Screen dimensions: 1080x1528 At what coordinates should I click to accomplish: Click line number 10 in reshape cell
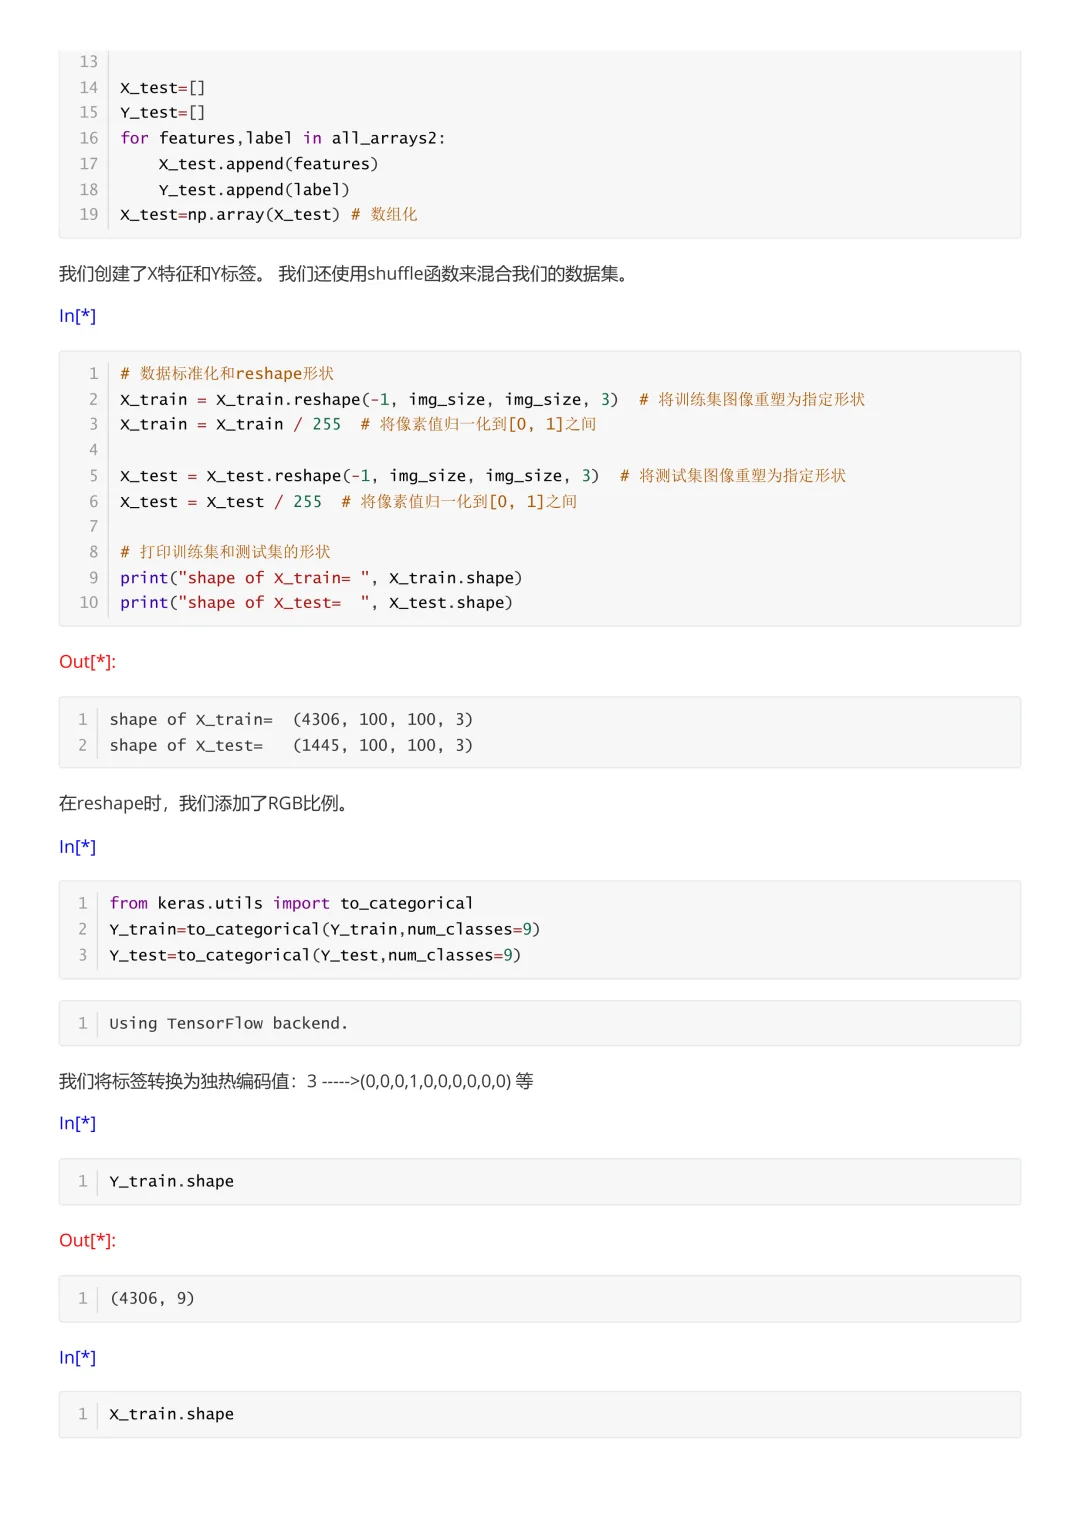(89, 603)
